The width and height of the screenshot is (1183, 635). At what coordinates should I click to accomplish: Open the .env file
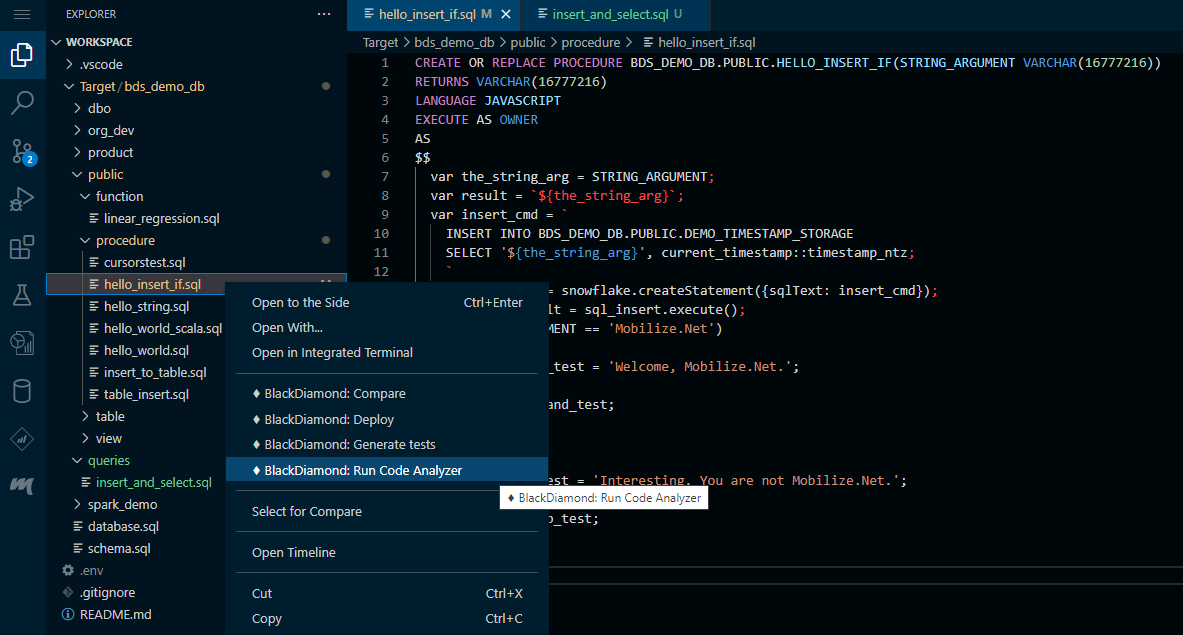pos(91,570)
